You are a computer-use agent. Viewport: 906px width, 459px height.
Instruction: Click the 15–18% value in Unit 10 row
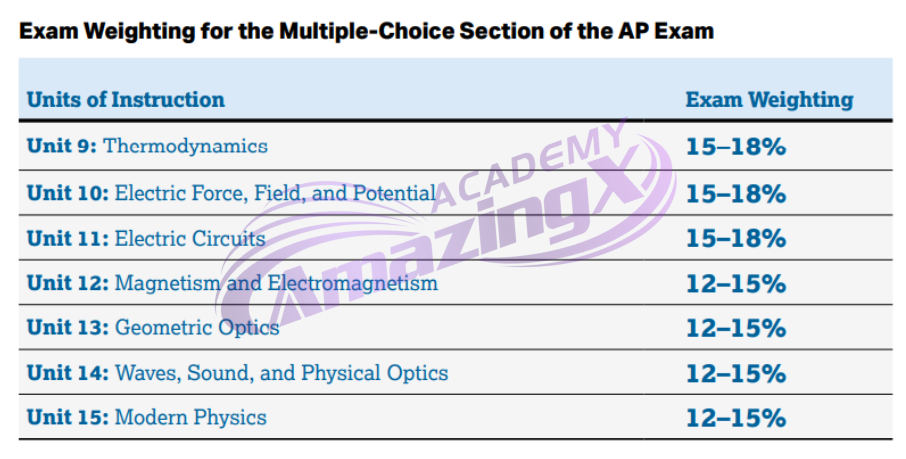point(736,194)
